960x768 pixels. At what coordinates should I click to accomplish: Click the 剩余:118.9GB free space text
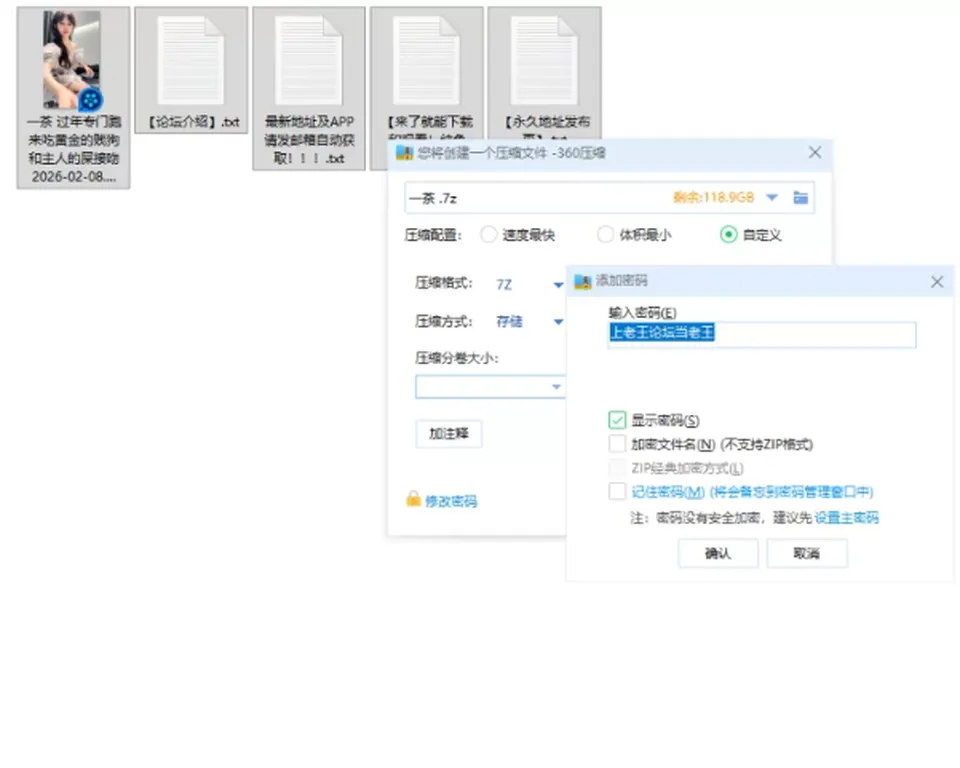713,197
